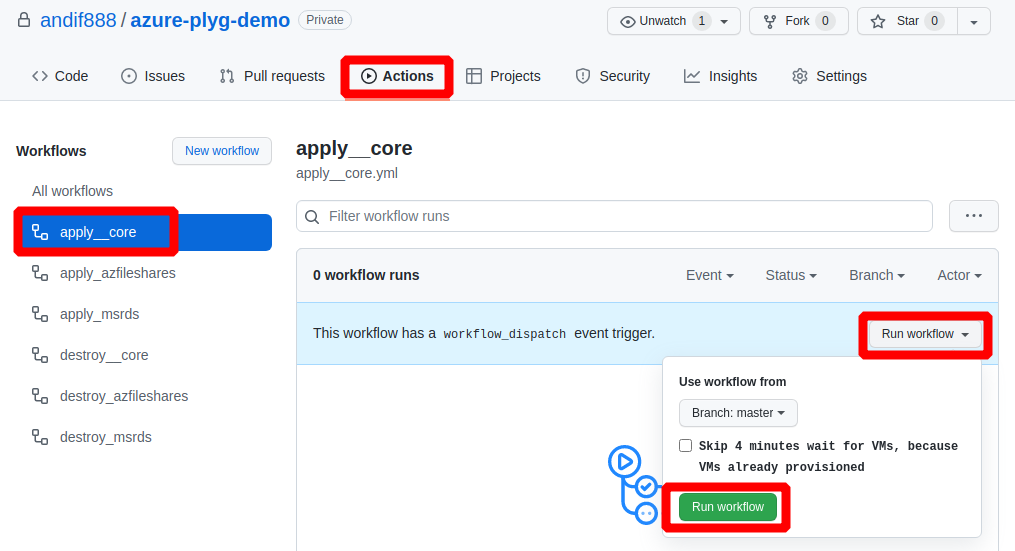Viewport: 1015px width, 551px height.
Task: Enable Skip 4 minutes wait for VMs checkbox
Action: click(x=686, y=445)
